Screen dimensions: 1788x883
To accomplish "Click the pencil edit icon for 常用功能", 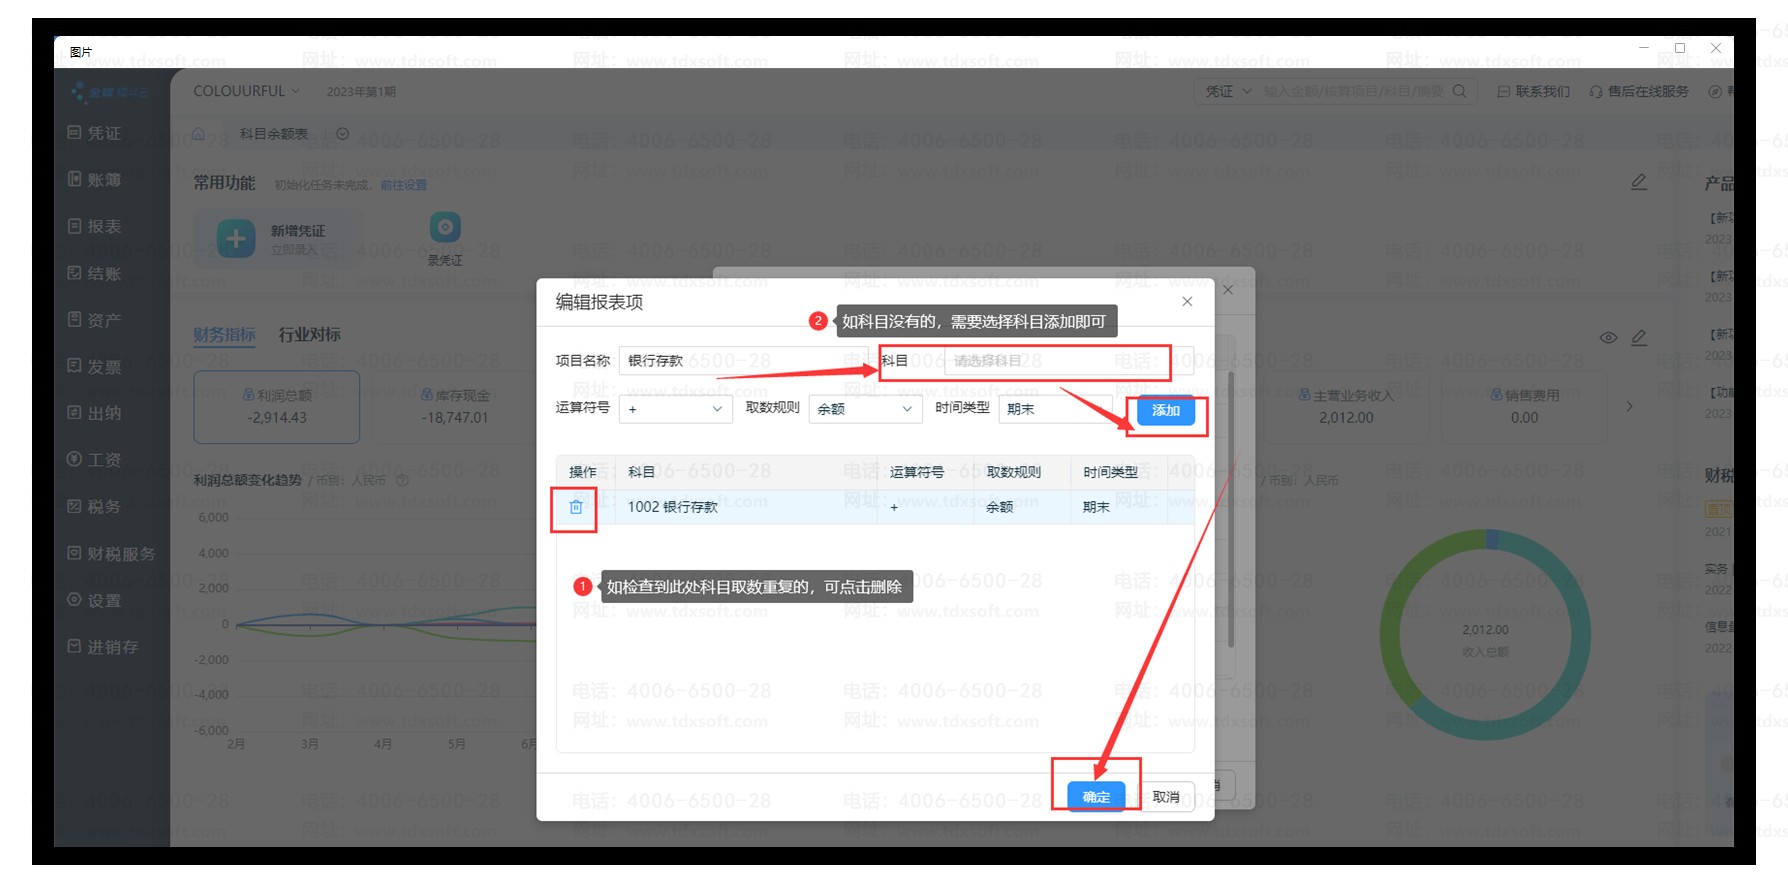I will point(1638,182).
